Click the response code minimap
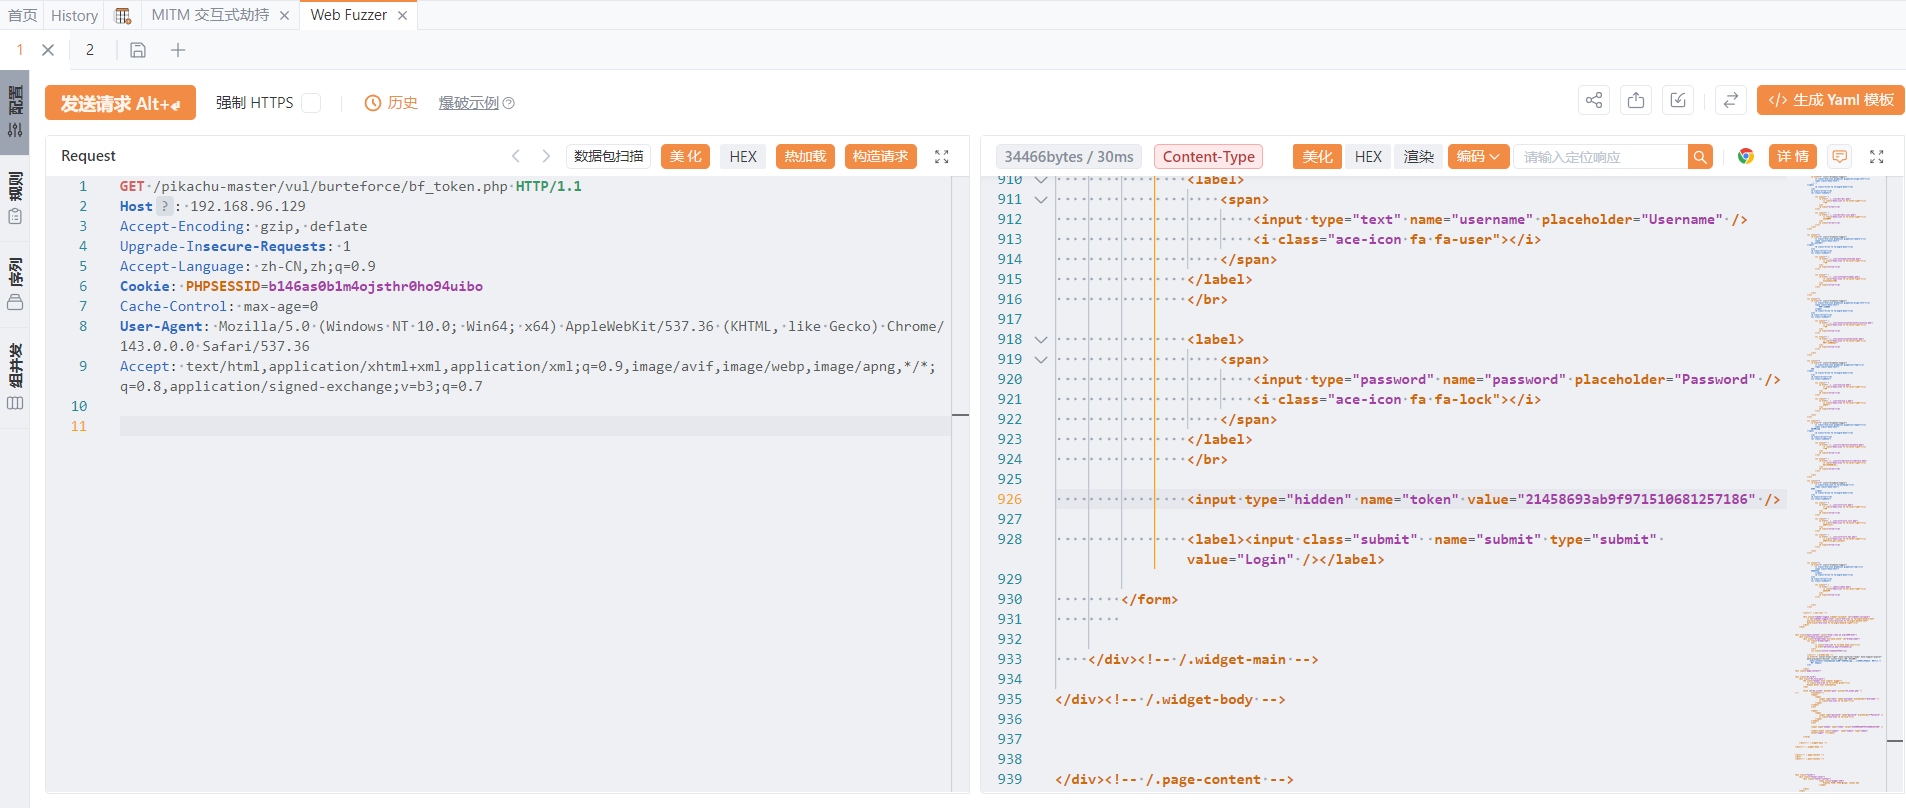The image size is (1906, 808). pyautogui.click(x=1838, y=484)
